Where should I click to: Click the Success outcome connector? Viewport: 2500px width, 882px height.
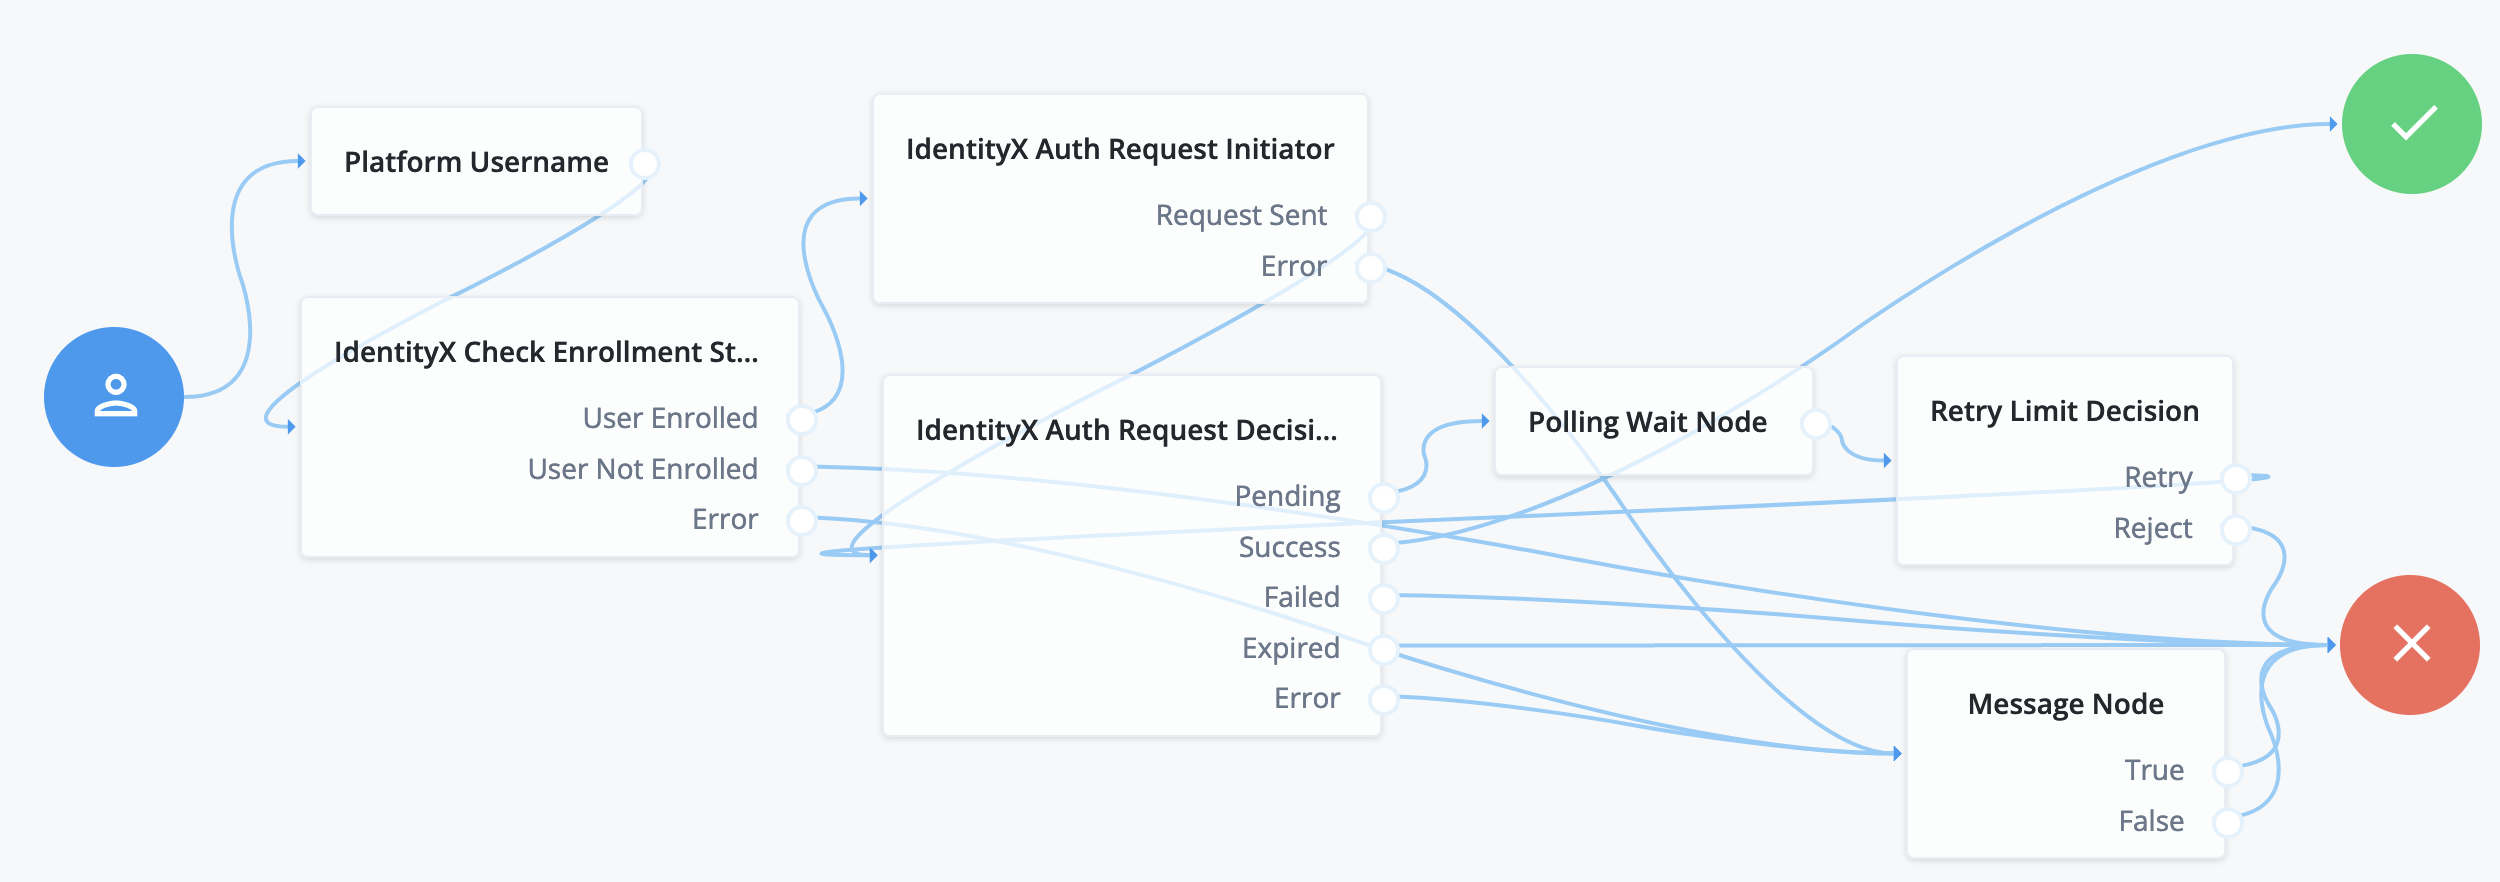(x=1383, y=548)
